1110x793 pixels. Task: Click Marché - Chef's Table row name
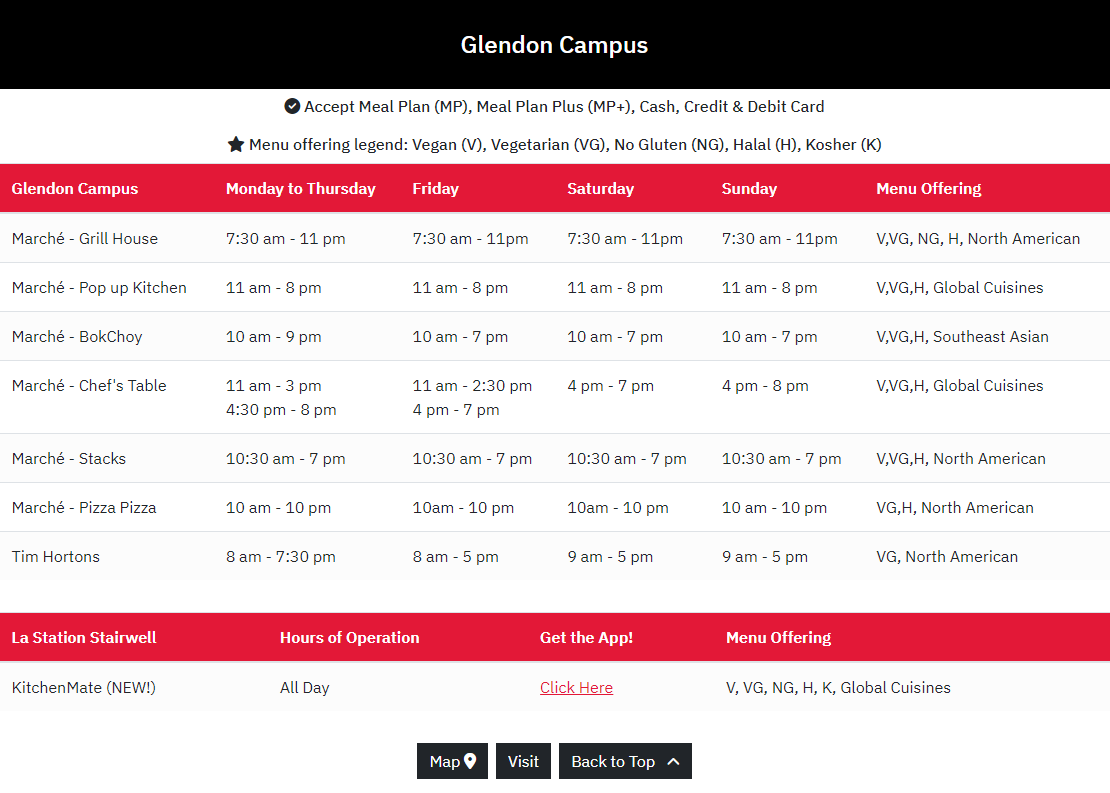(89, 385)
